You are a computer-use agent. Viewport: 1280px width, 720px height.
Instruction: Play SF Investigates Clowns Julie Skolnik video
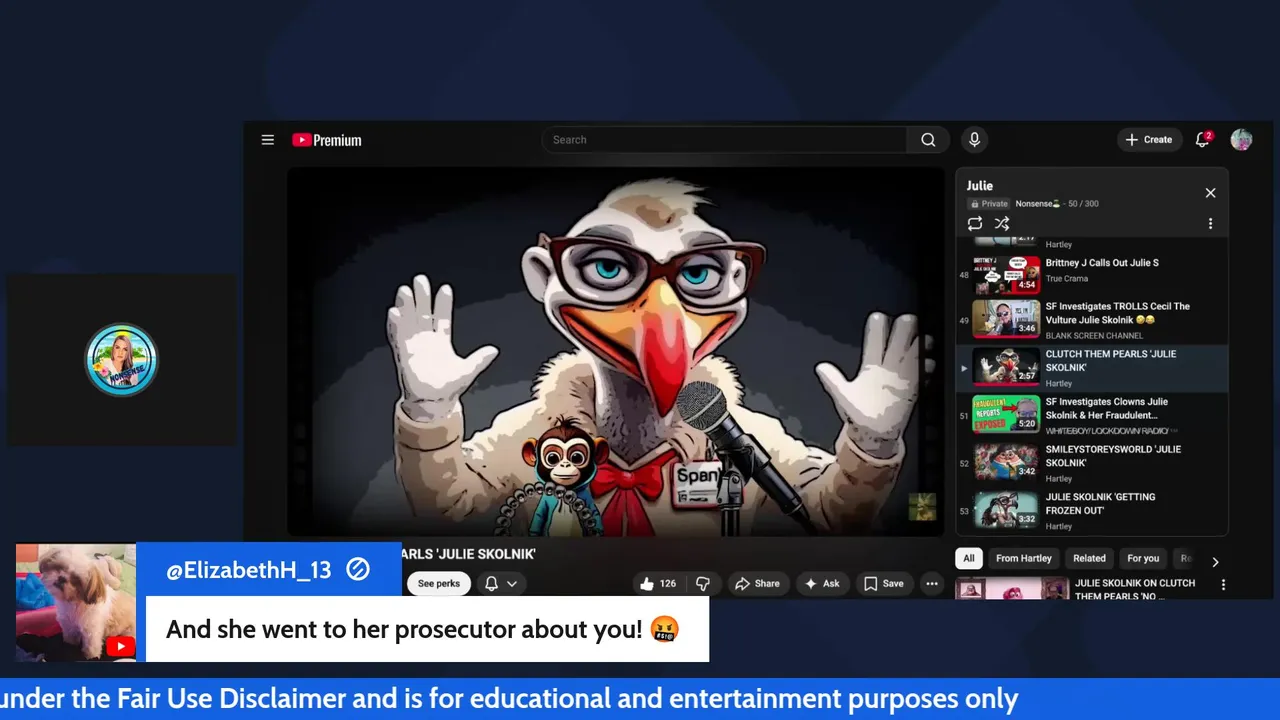coord(1092,415)
